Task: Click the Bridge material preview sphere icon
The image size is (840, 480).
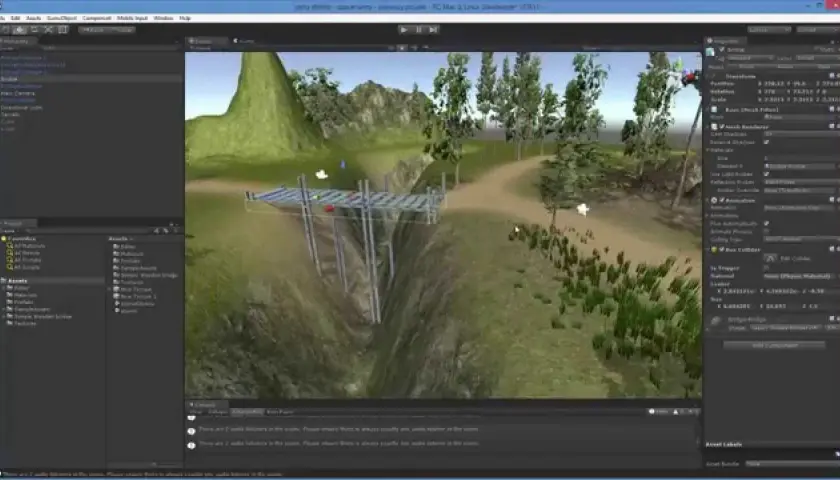Action: [x=716, y=321]
